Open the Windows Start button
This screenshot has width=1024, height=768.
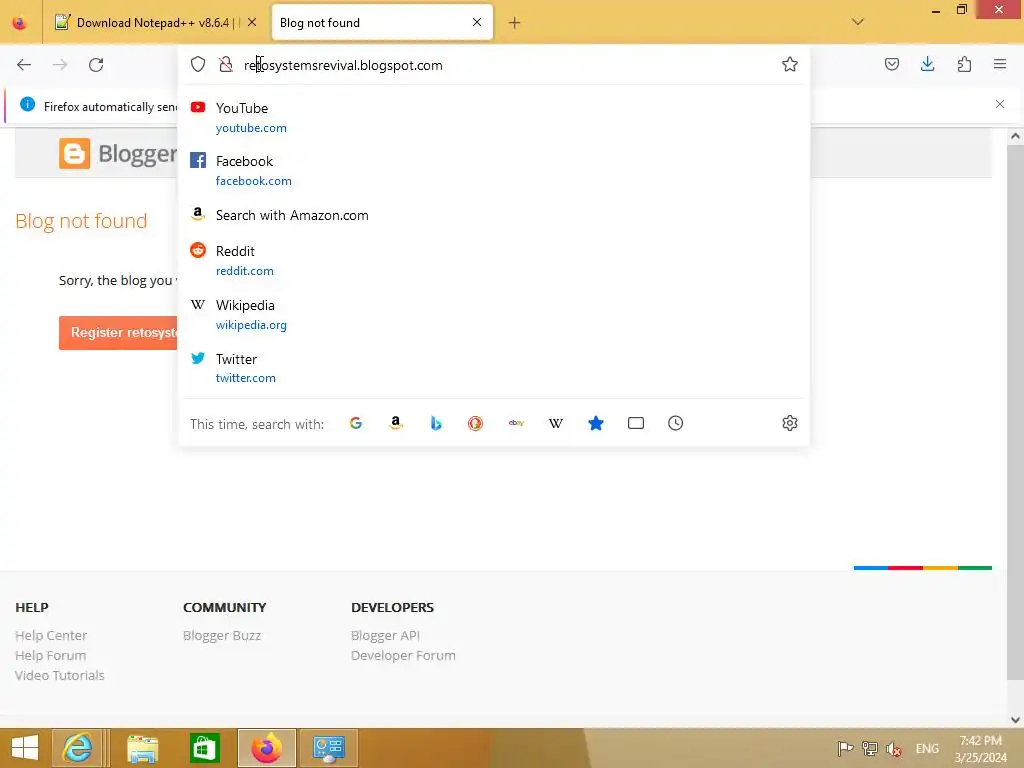tap(25, 748)
